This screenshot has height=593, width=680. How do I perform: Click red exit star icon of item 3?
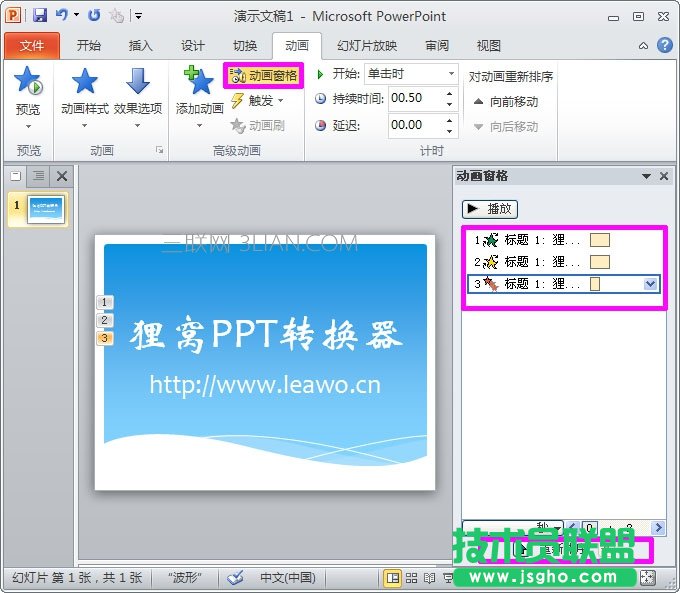click(491, 284)
